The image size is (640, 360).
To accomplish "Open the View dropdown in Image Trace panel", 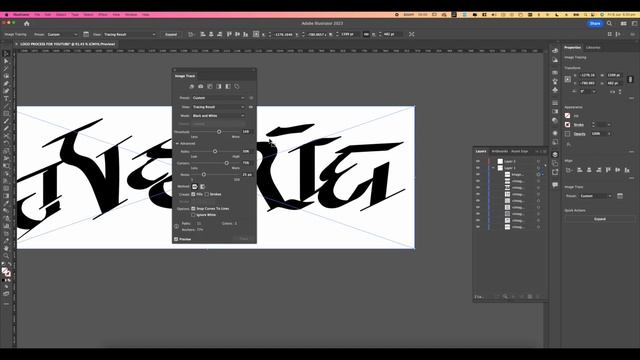I will coord(218,107).
